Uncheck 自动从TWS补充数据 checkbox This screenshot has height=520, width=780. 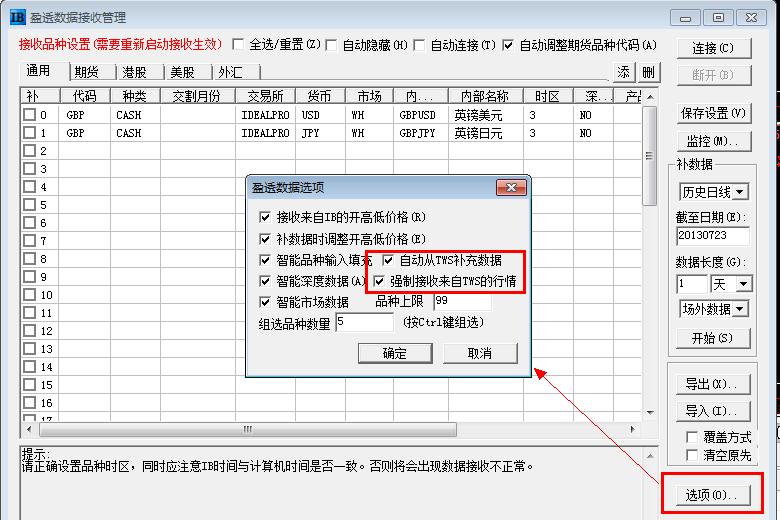click(x=388, y=260)
